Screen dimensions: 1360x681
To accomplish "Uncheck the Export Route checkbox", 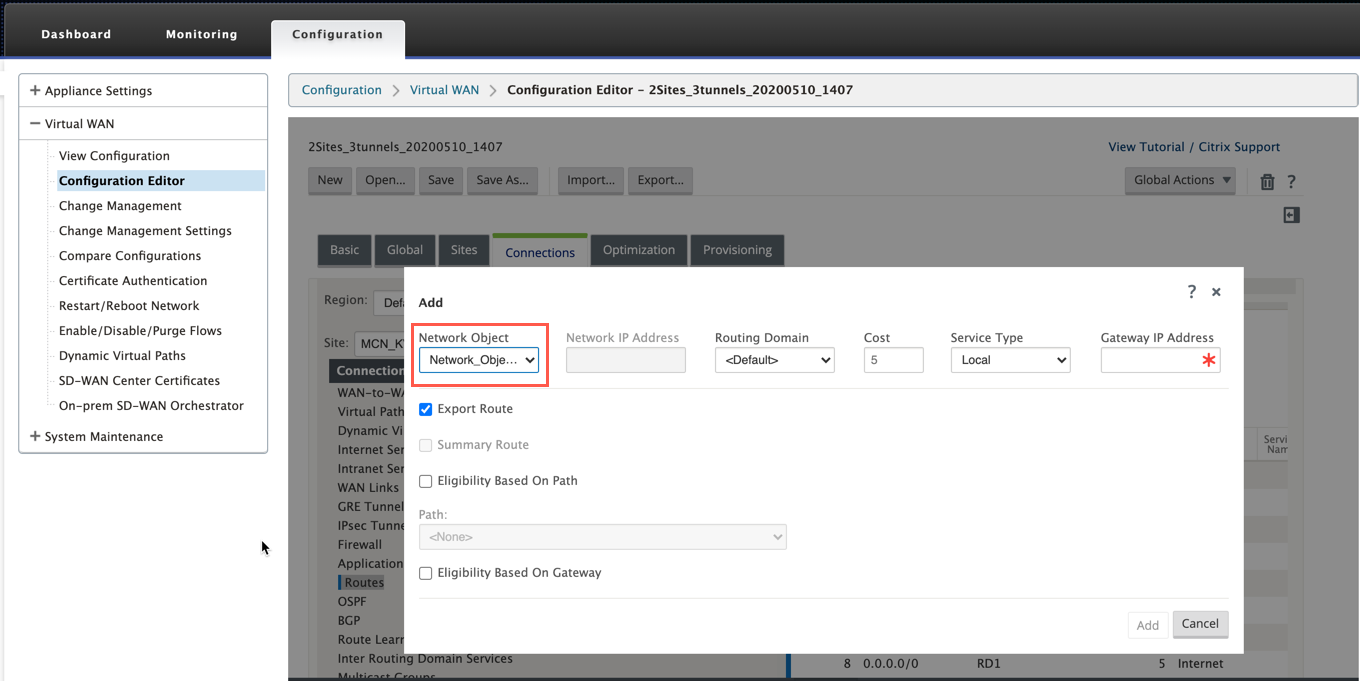I will coord(425,409).
